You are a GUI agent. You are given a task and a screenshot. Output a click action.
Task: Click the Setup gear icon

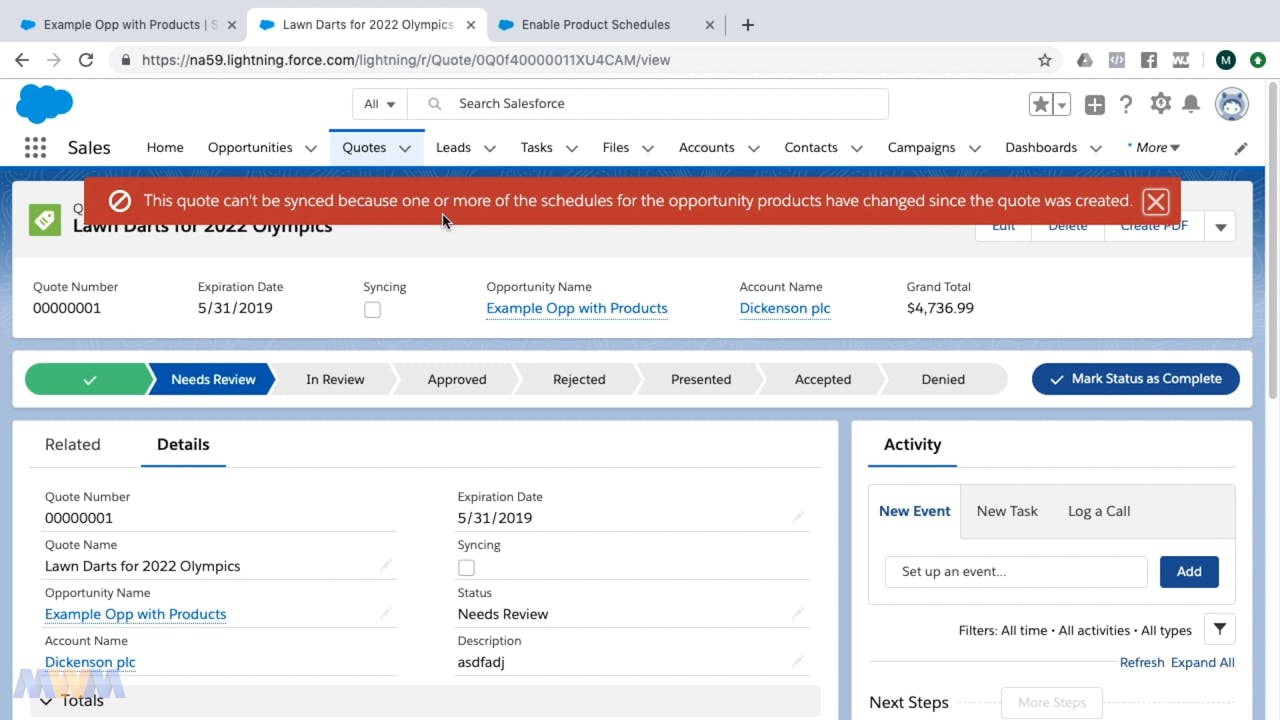1160,104
